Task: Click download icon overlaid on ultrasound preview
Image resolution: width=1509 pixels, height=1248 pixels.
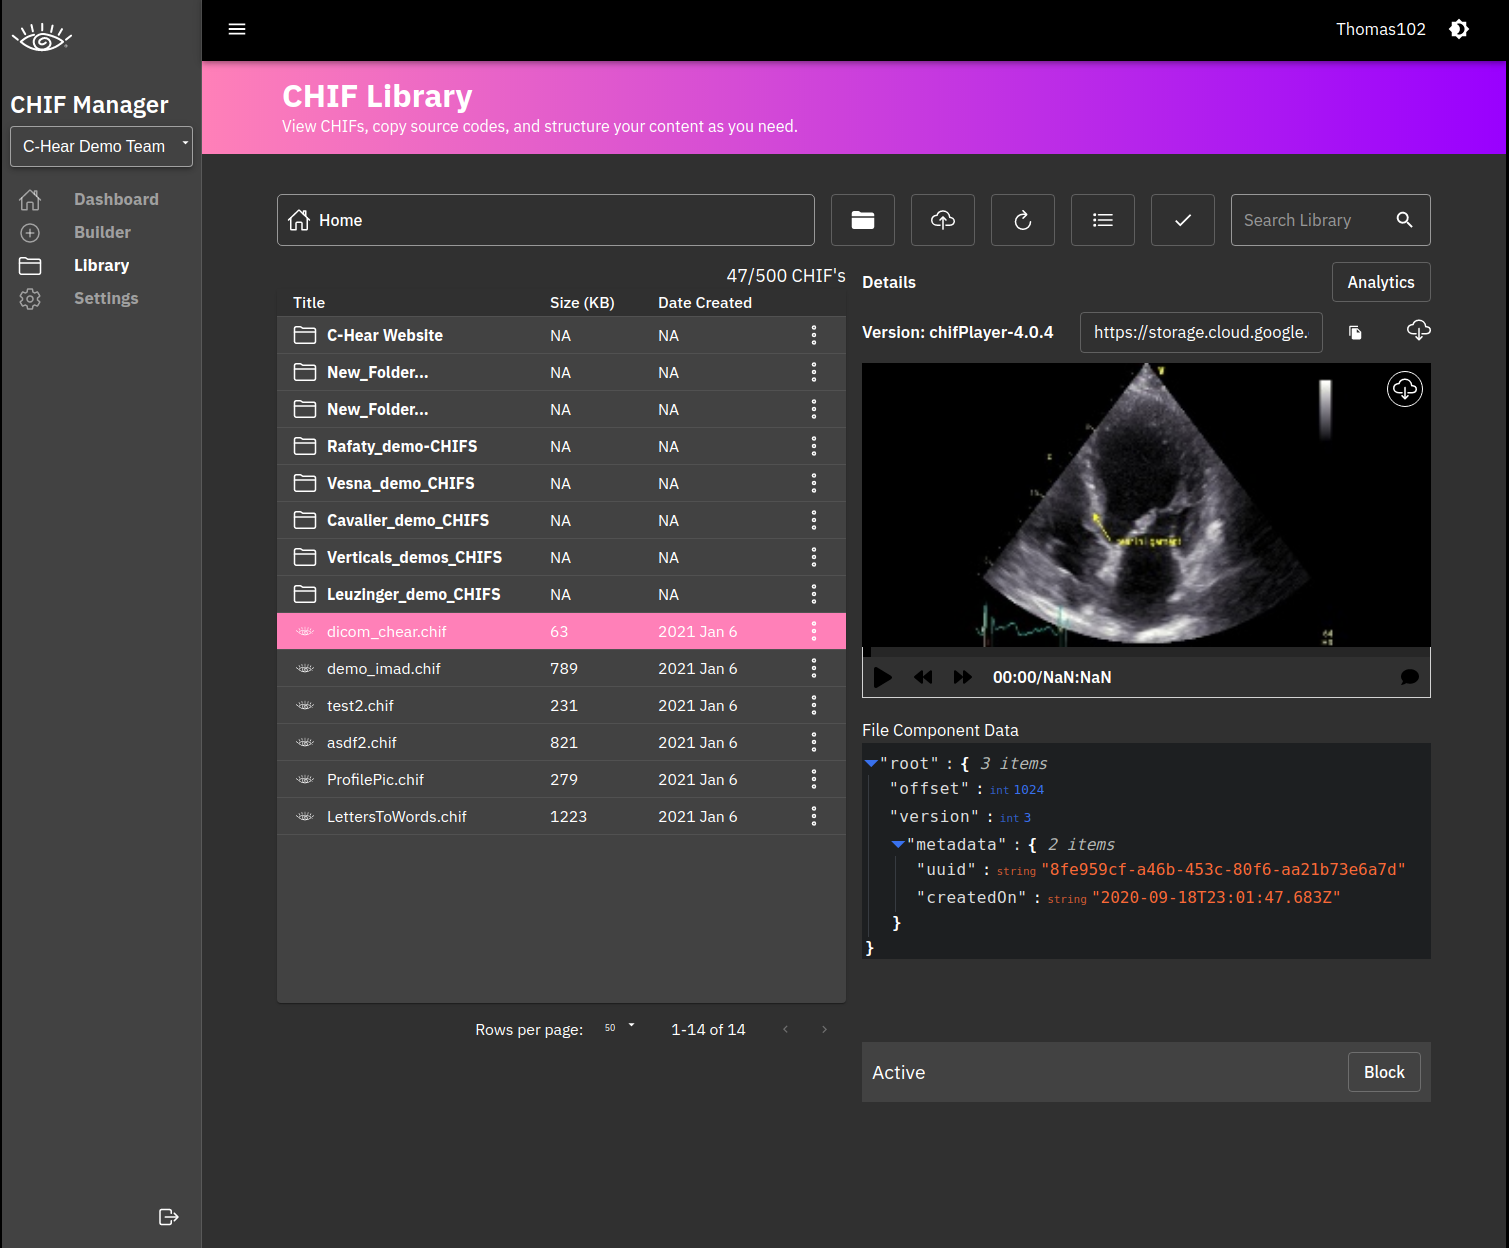Action: (1405, 389)
